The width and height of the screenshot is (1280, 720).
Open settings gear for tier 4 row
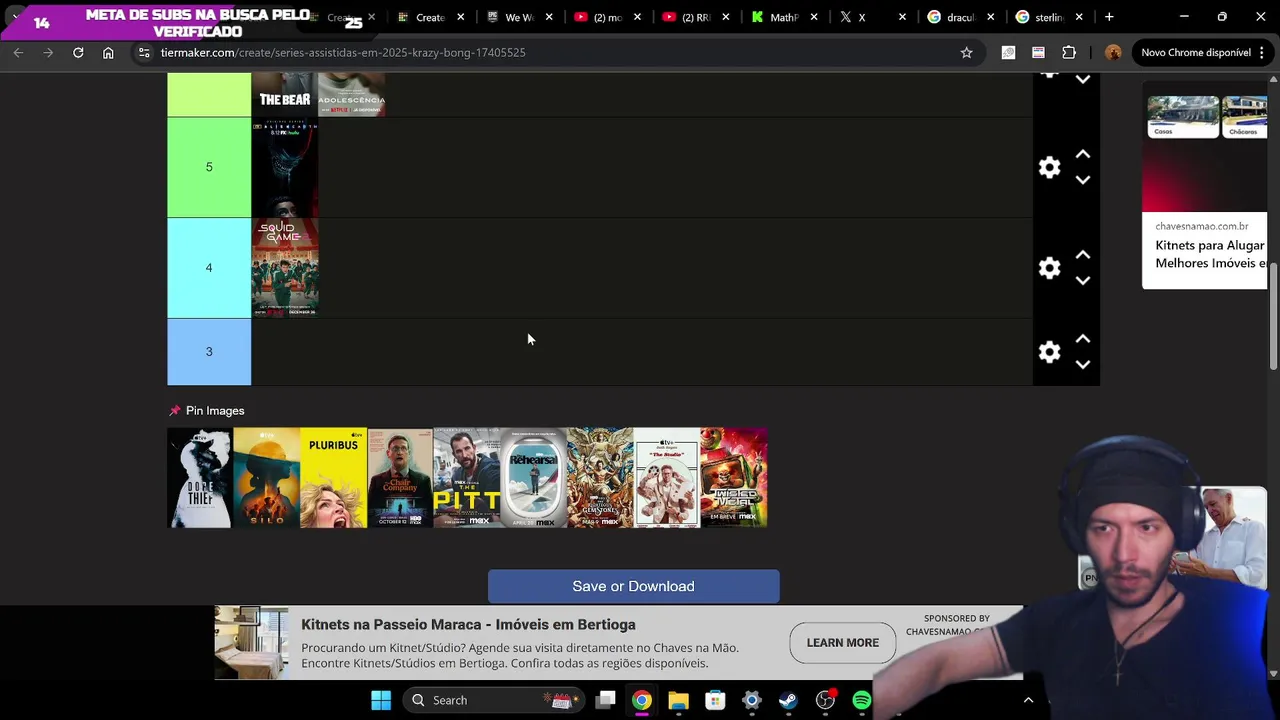pos(1049,268)
